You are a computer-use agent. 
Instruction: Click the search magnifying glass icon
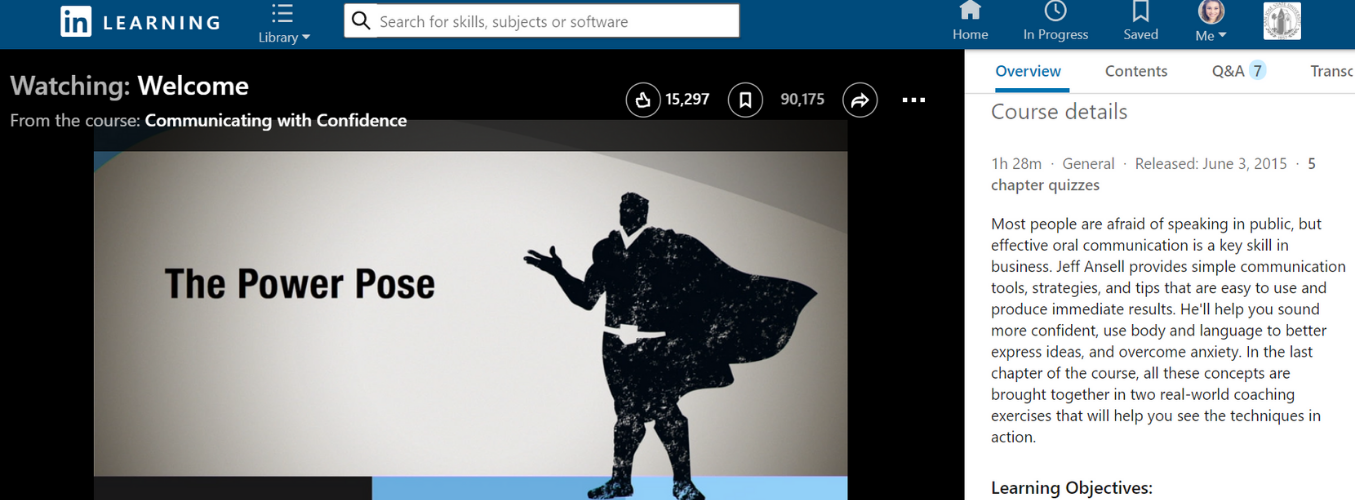[361, 21]
